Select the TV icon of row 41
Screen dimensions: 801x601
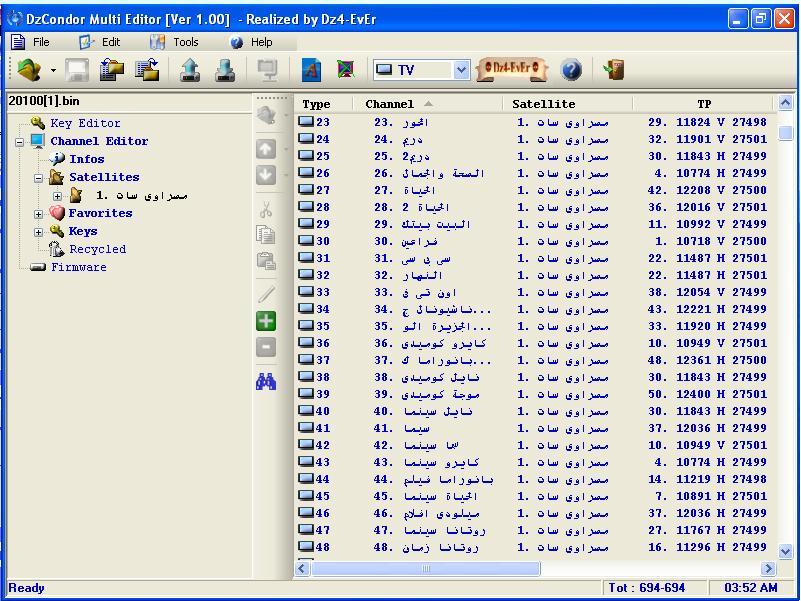[306, 428]
